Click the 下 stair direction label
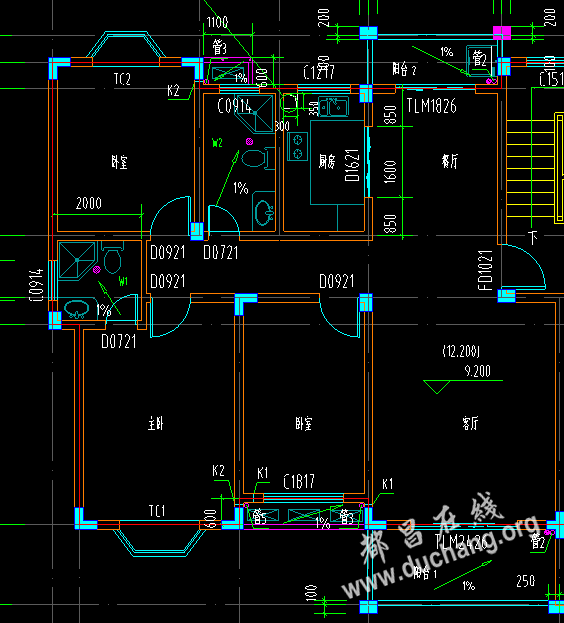This screenshot has height=623, width=564. 533,238
